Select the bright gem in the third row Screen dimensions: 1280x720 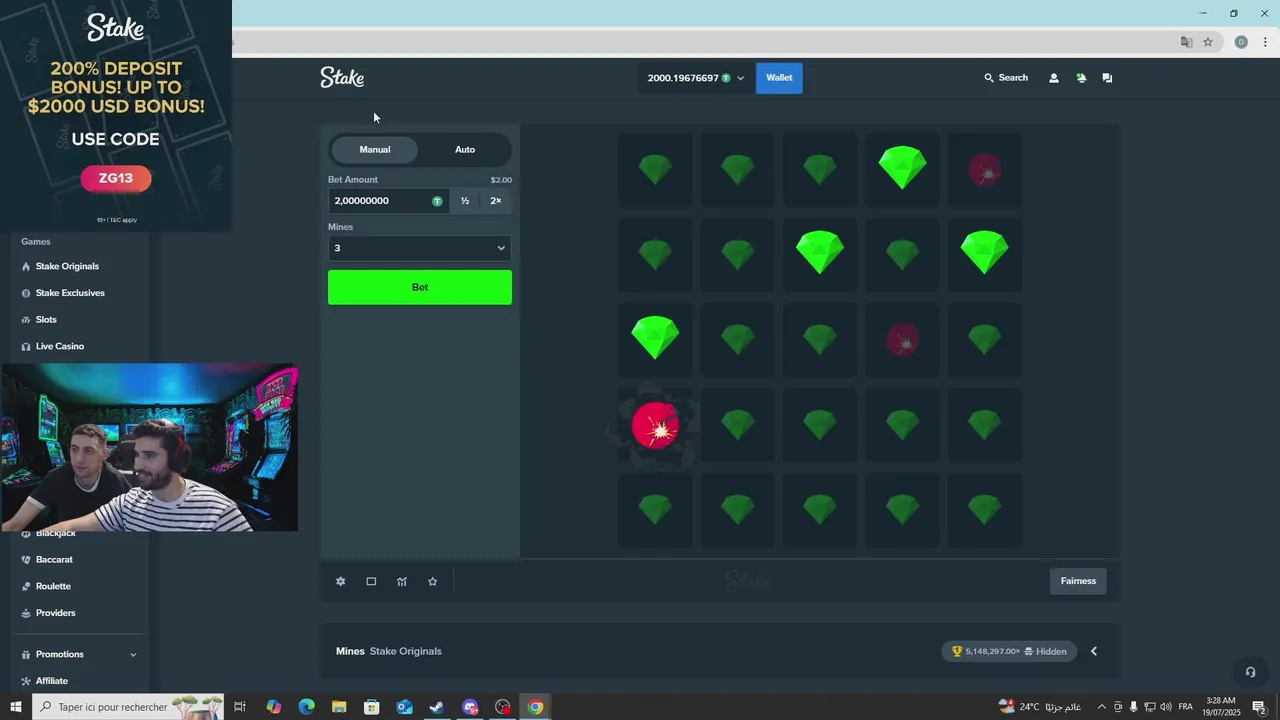pos(655,338)
